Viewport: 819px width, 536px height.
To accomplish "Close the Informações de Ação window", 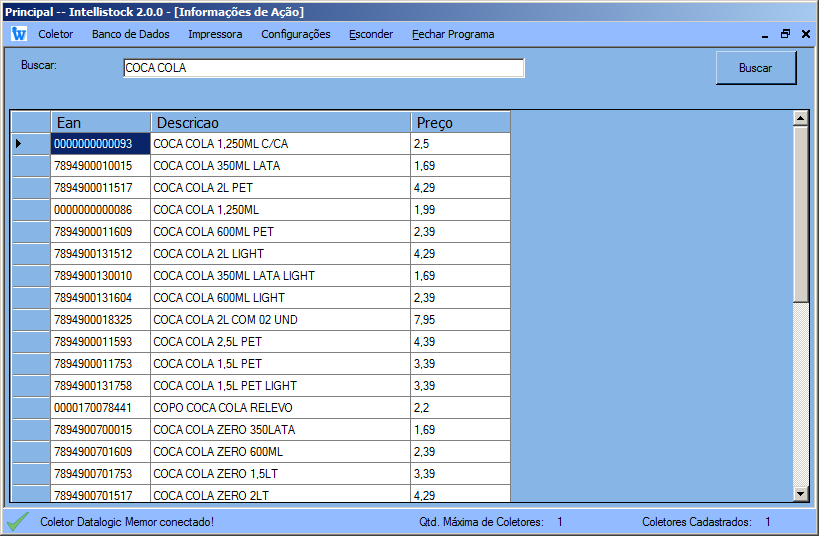I will tap(805, 34).
